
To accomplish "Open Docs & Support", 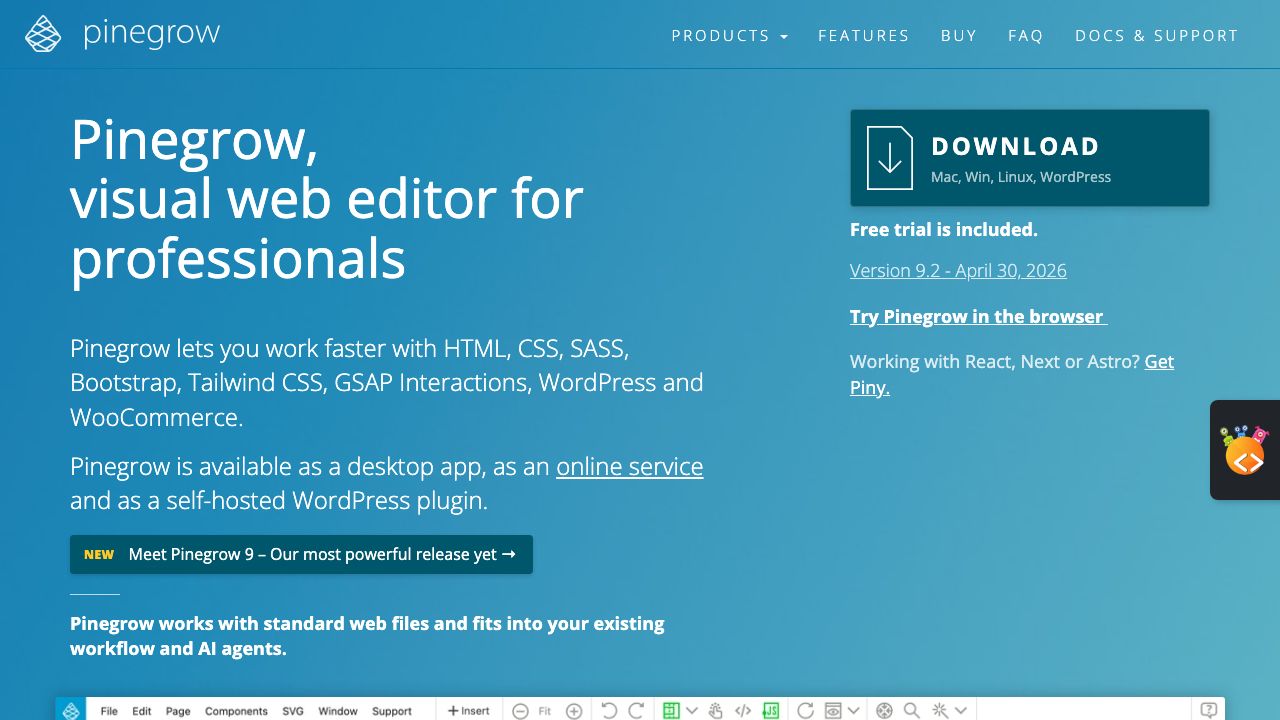I will point(1157,36).
